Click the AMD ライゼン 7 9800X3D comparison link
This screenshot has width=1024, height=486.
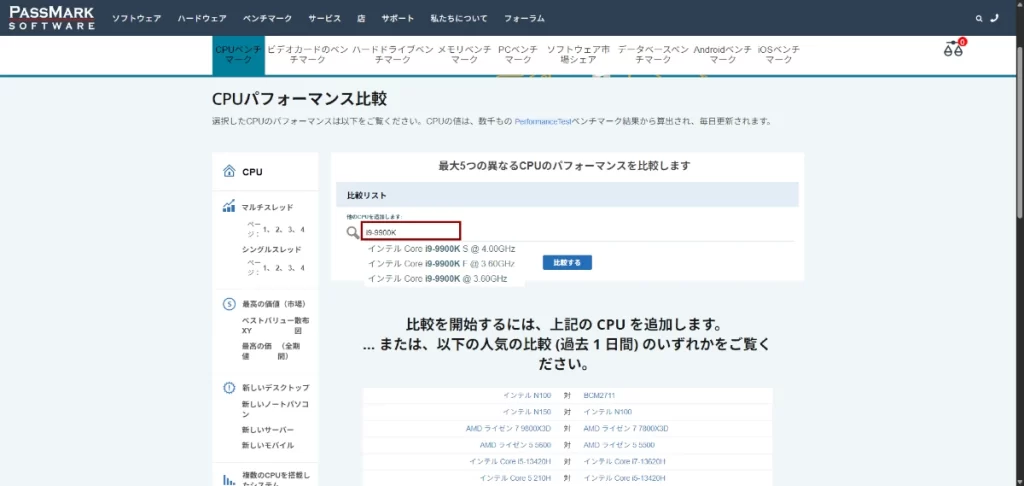(508, 428)
